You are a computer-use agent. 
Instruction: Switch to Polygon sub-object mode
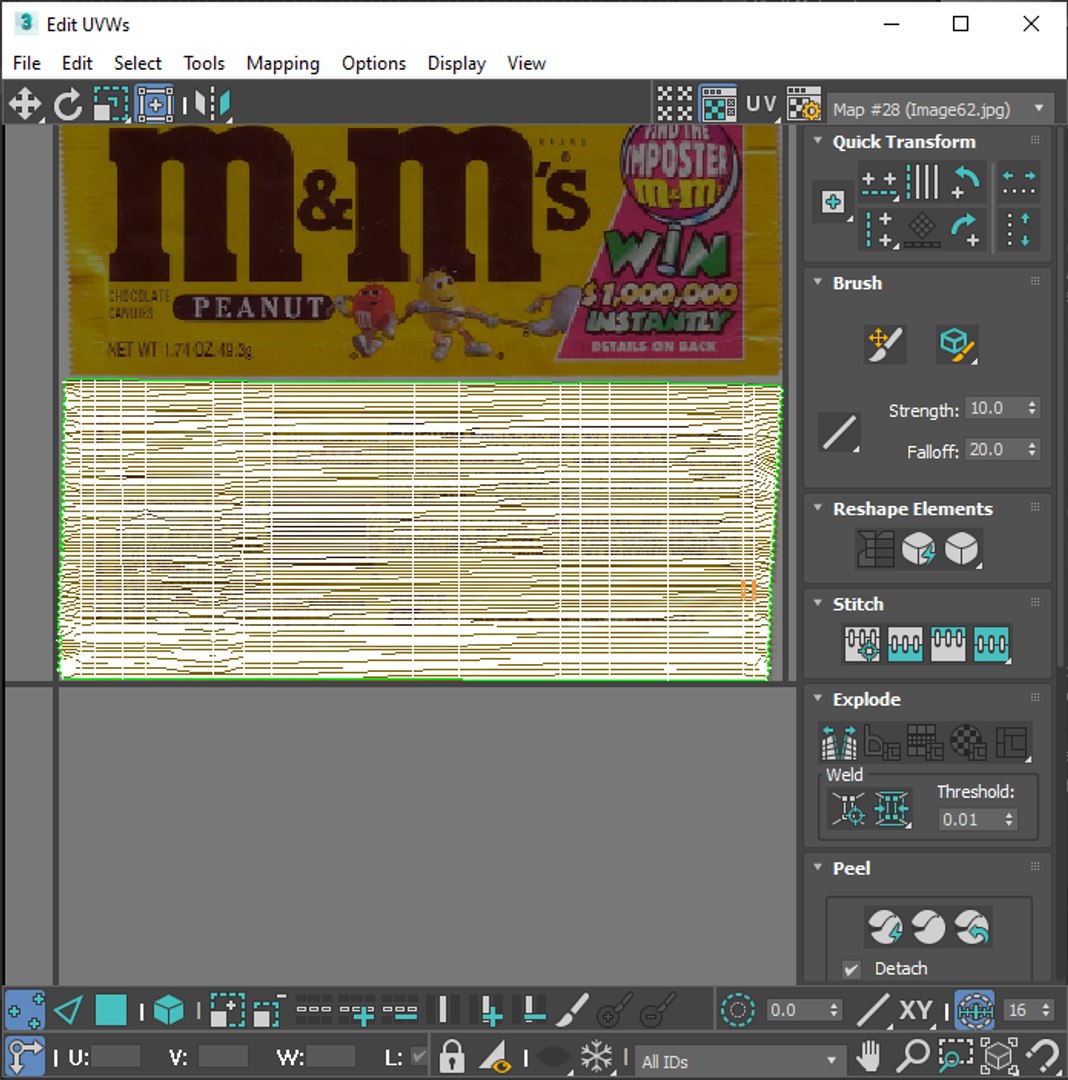111,1010
